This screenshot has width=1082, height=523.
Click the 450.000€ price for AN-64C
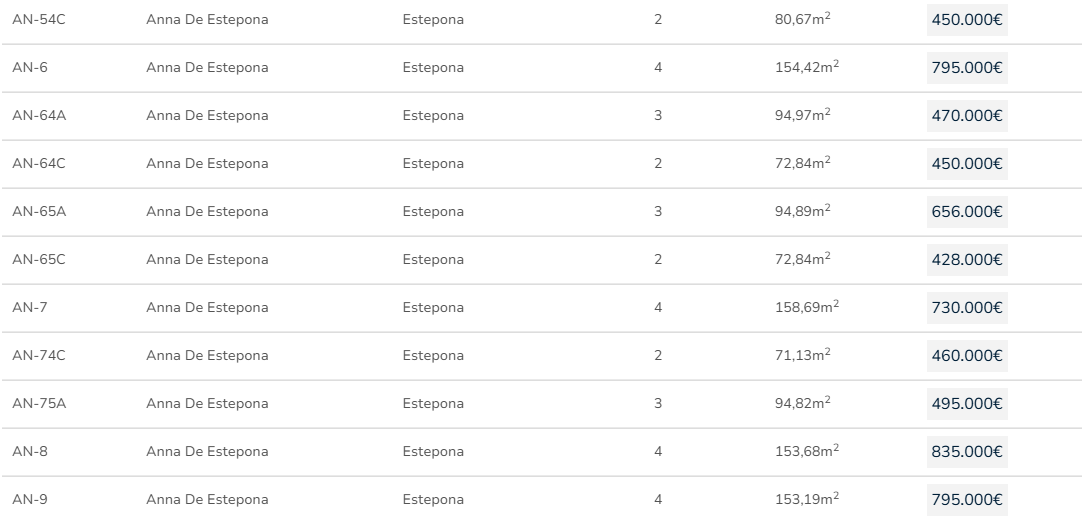click(x=966, y=164)
